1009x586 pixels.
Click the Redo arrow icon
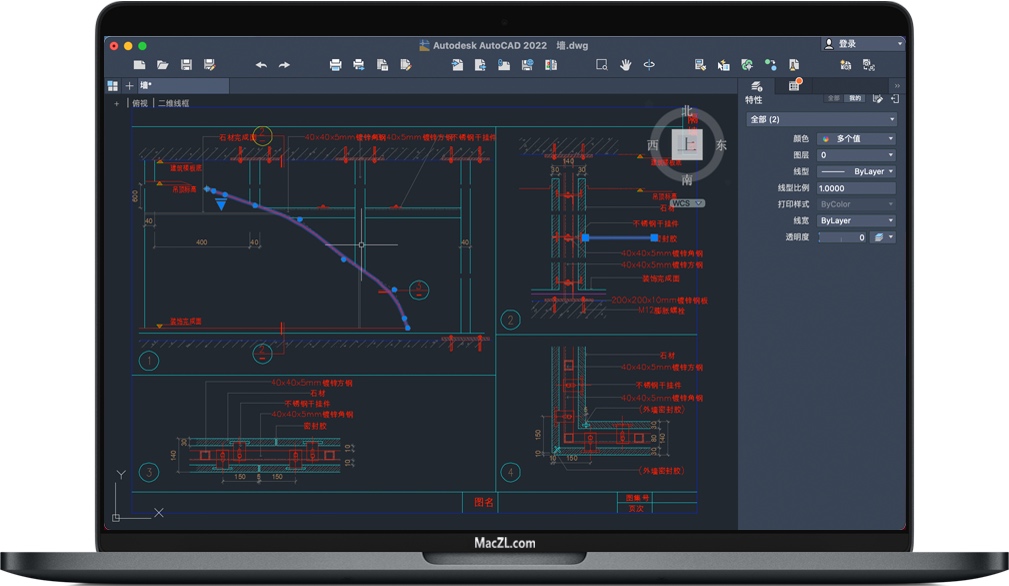pos(284,65)
